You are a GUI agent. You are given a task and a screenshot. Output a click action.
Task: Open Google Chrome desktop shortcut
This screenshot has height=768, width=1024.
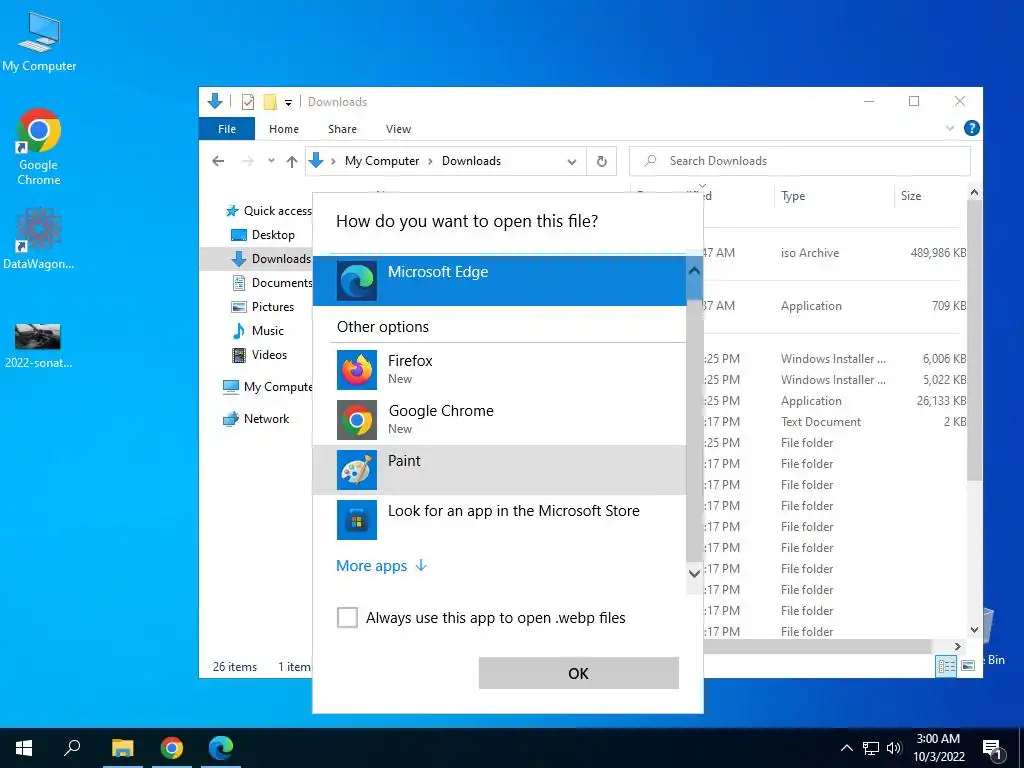[39, 148]
